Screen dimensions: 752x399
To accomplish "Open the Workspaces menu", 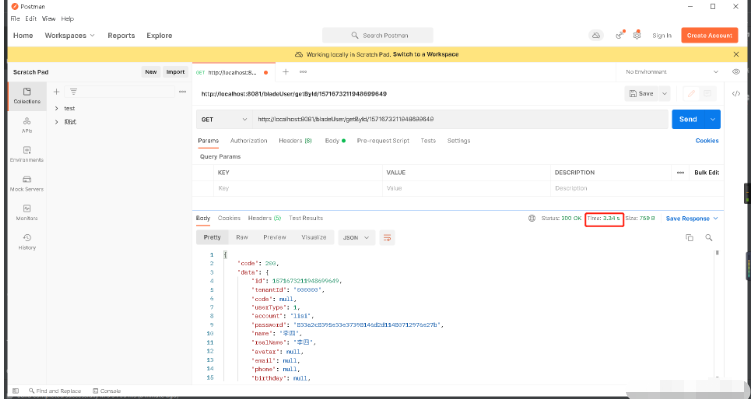I will tap(70, 35).
